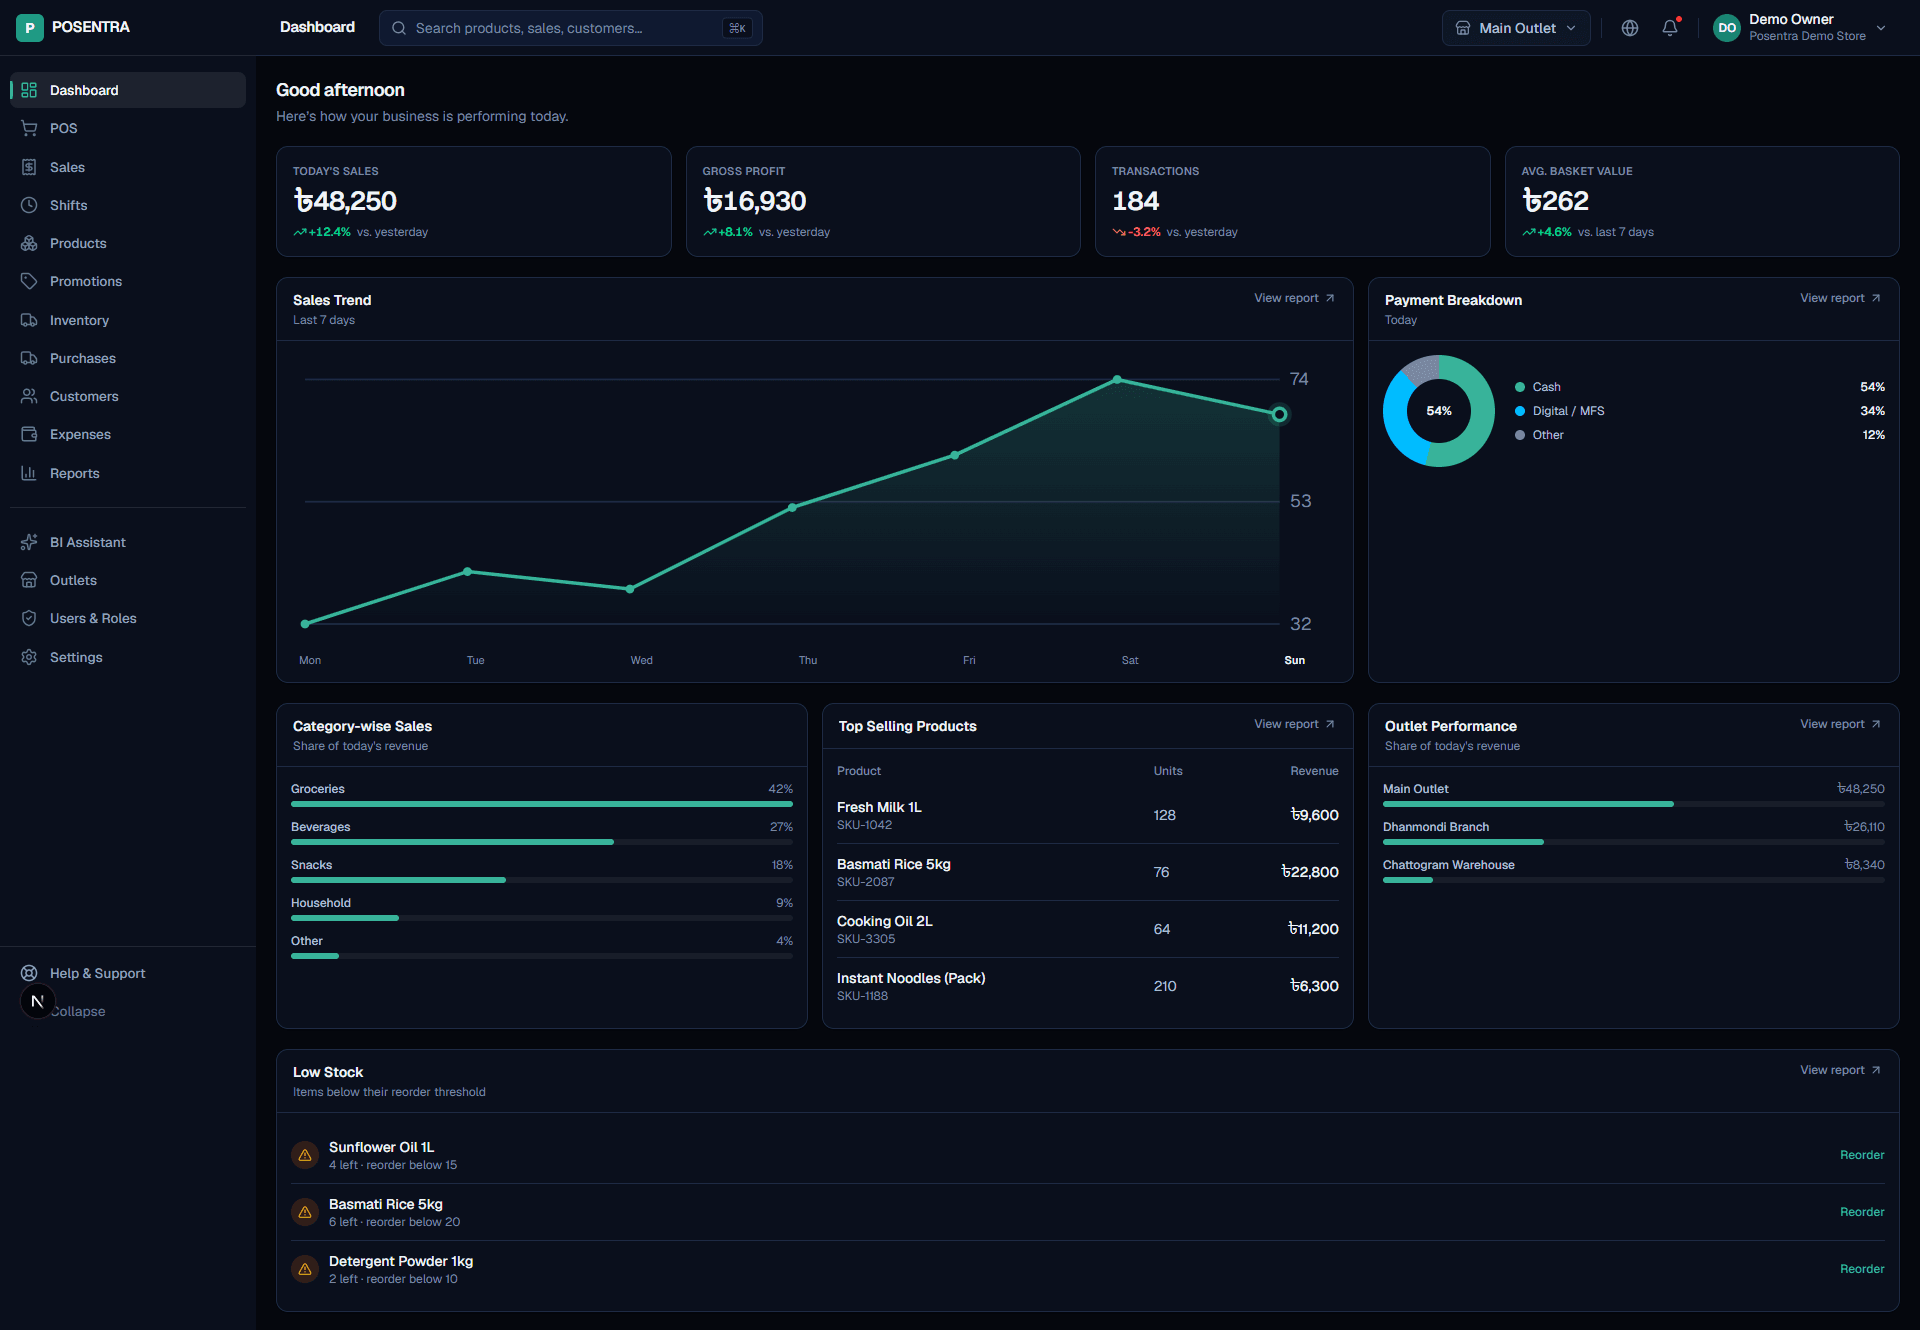The image size is (1920, 1330).
Task: Click the Chattogram Warehouse outlet label
Action: click(x=1449, y=865)
